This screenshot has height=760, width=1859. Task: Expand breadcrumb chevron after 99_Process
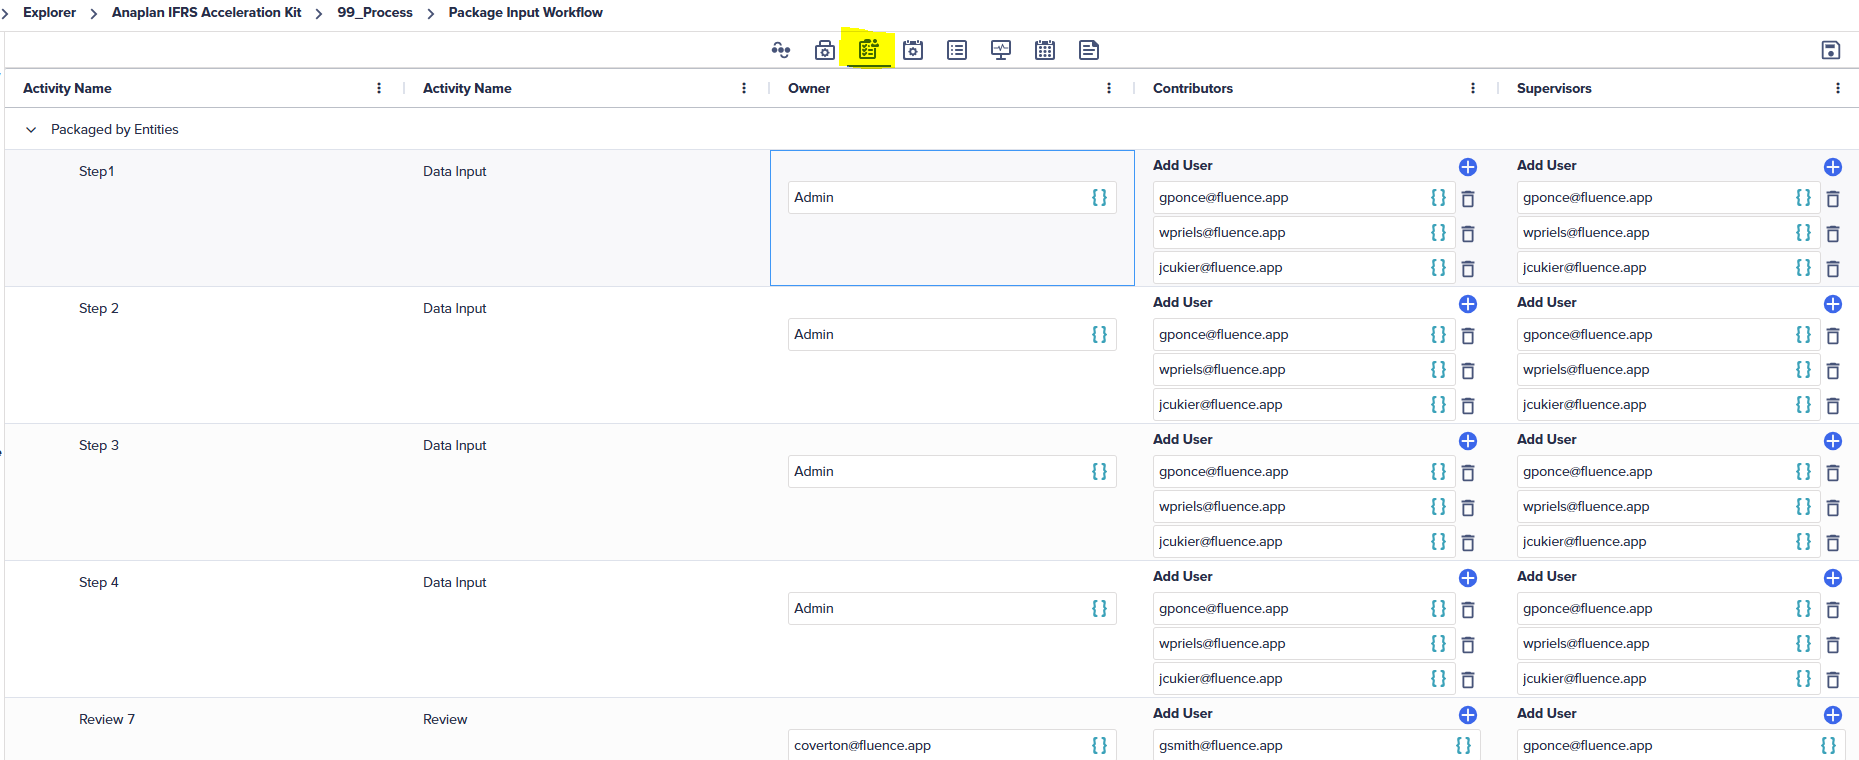click(431, 13)
